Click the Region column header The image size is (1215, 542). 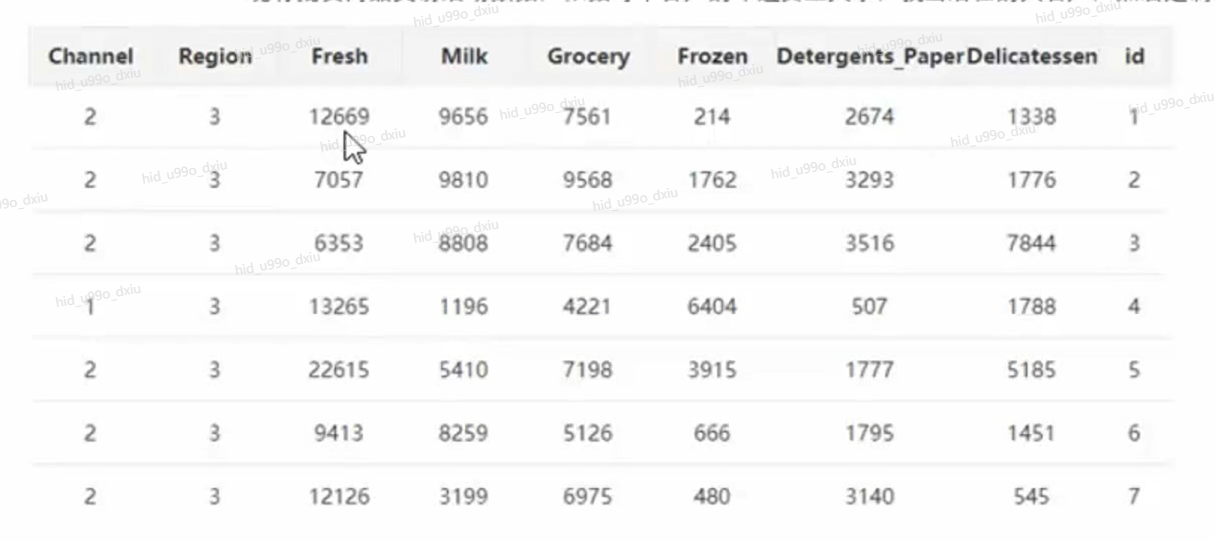(x=215, y=56)
